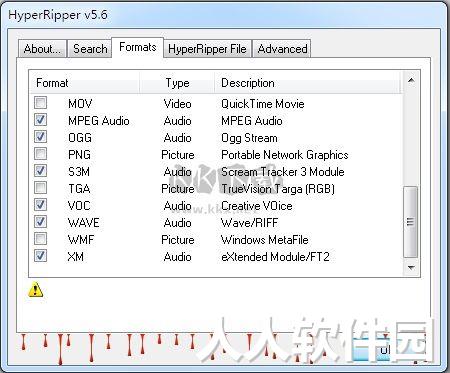Select the 'MOV' format name
The image size is (450, 373).
80,104
